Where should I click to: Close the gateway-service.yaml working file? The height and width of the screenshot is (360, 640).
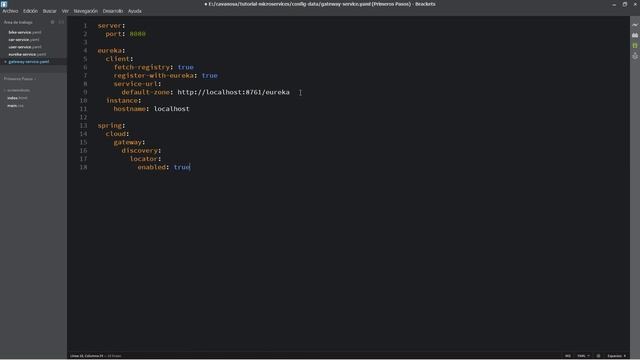tap(5, 62)
